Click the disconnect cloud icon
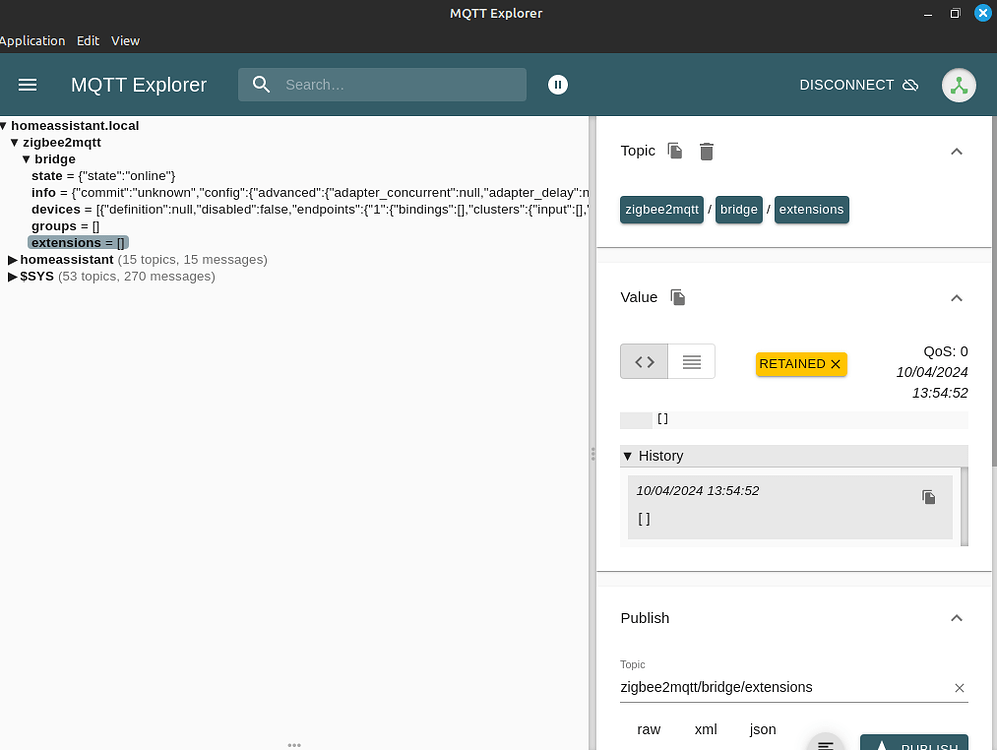The height and width of the screenshot is (750, 997). pyautogui.click(x=911, y=85)
